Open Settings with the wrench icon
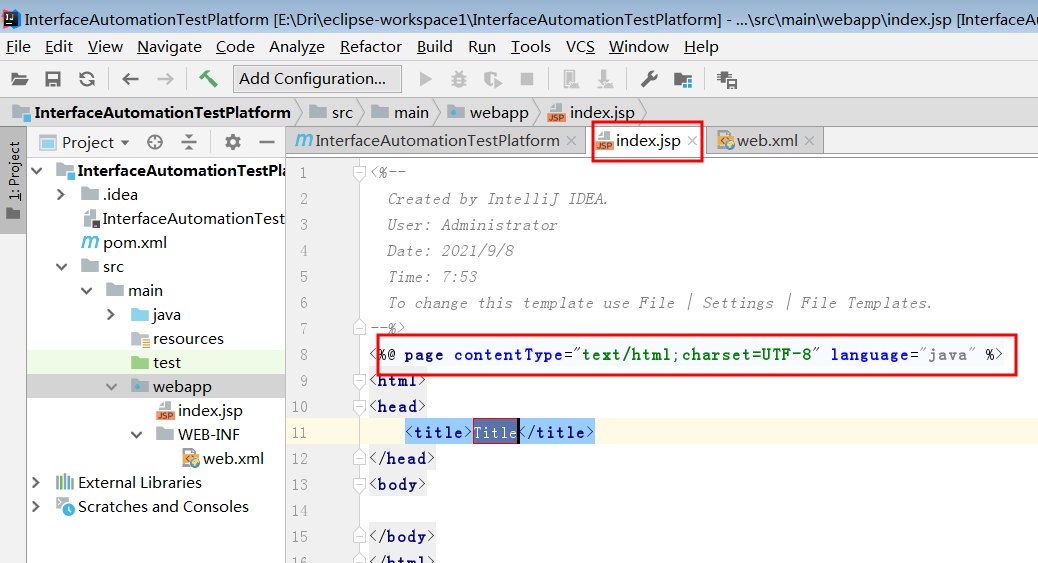The image size is (1038, 563). (649, 79)
